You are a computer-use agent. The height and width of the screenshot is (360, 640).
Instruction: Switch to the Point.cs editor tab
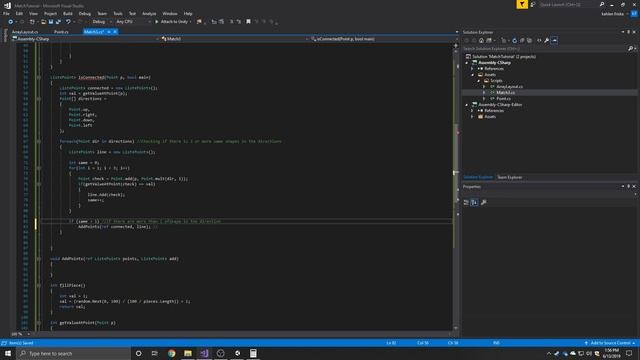click(61, 32)
